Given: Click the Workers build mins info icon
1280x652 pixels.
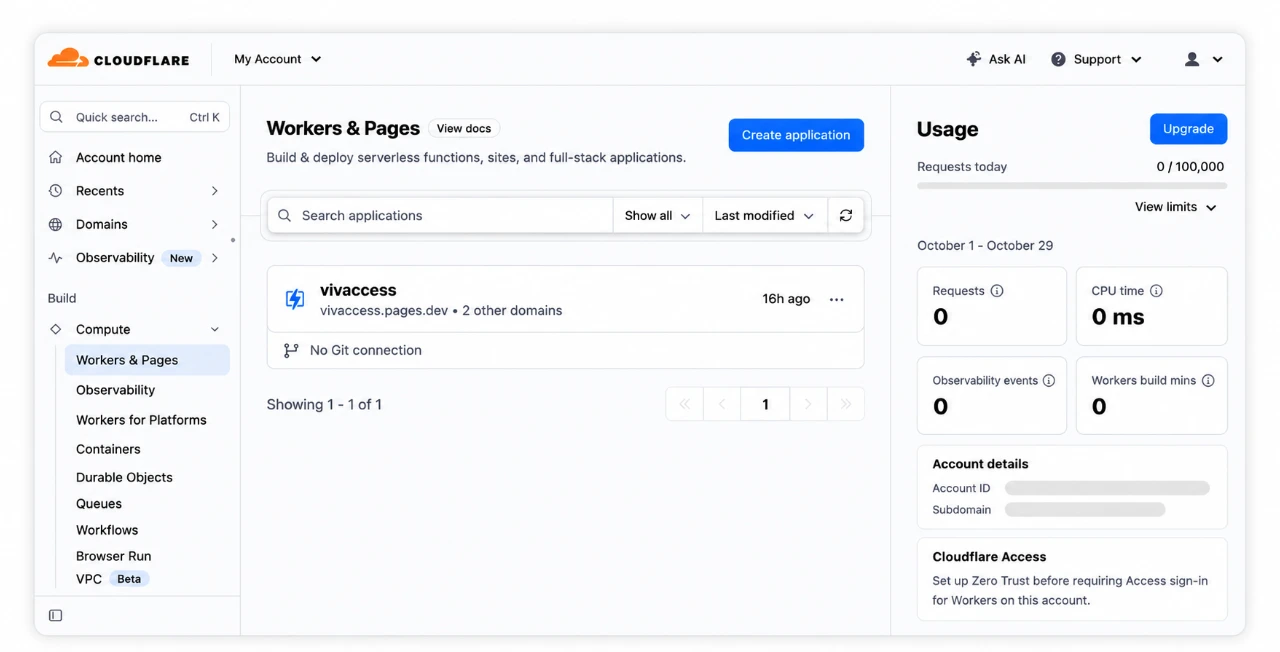Looking at the screenshot, I should [x=1208, y=380].
